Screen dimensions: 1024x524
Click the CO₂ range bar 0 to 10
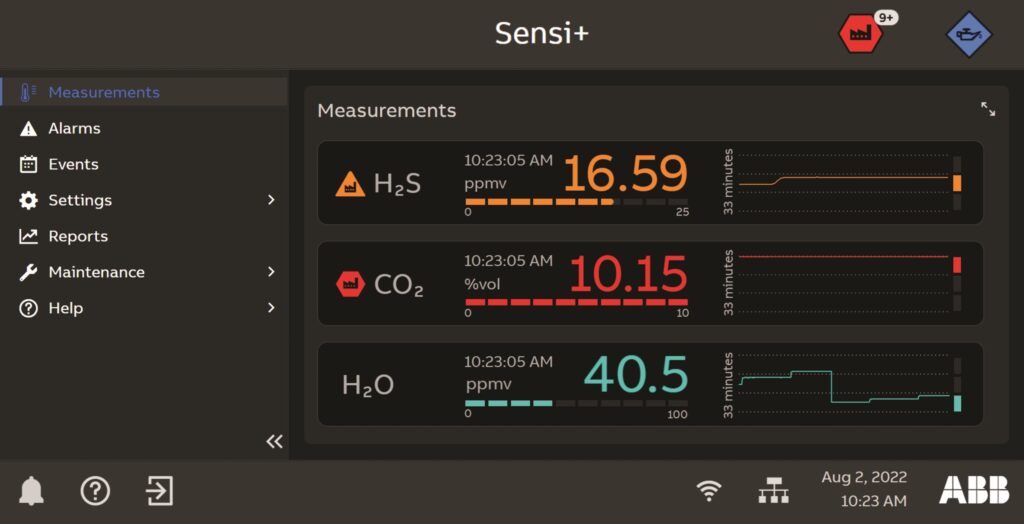click(577, 303)
